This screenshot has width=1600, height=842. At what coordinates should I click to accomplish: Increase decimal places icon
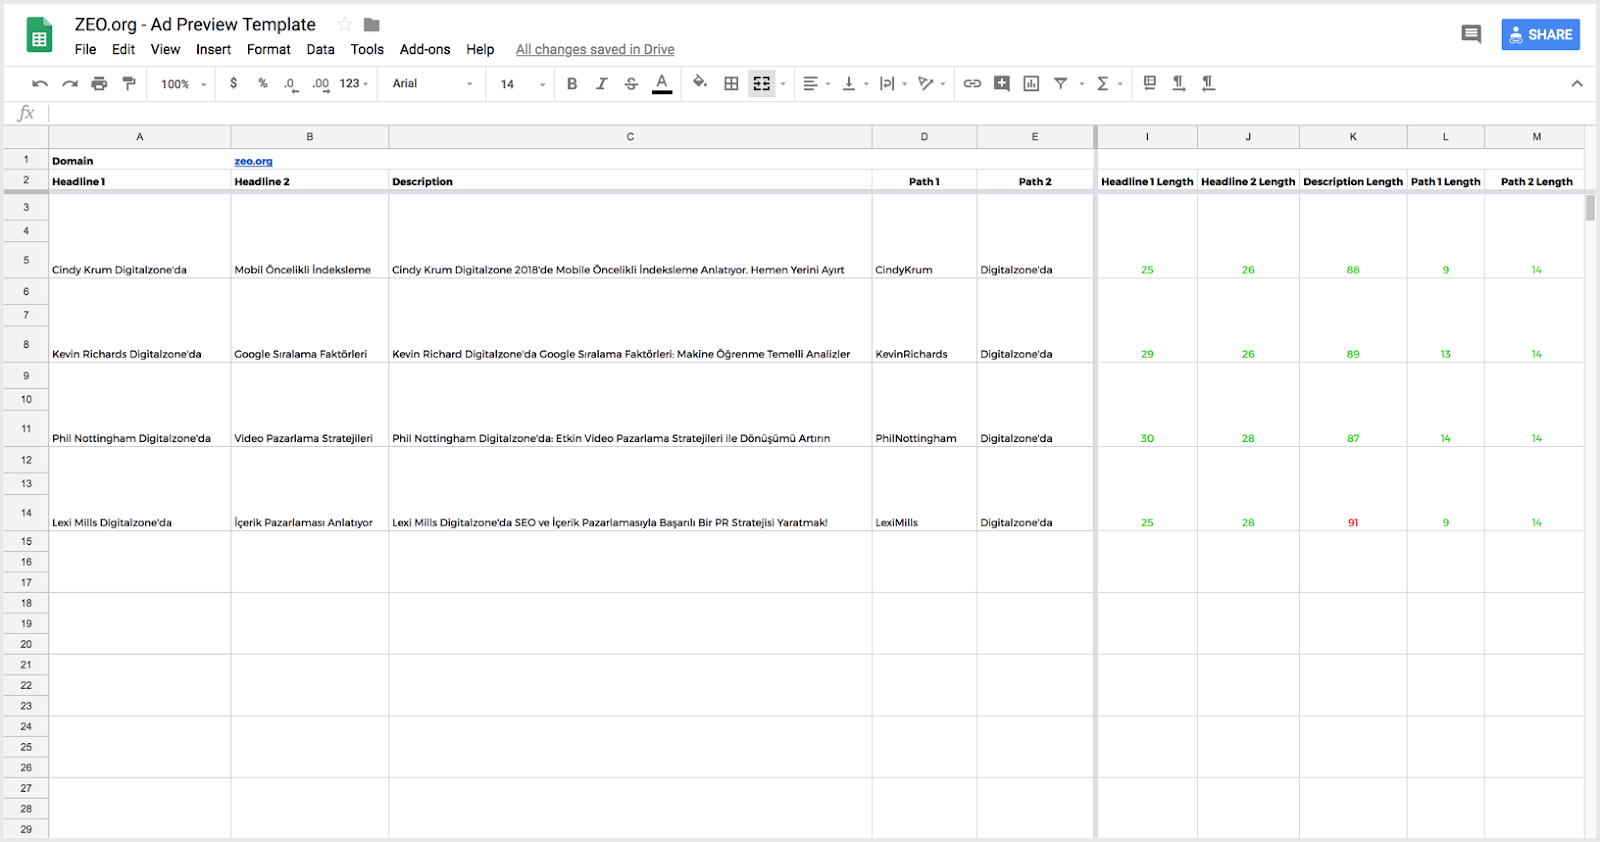(x=321, y=84)
